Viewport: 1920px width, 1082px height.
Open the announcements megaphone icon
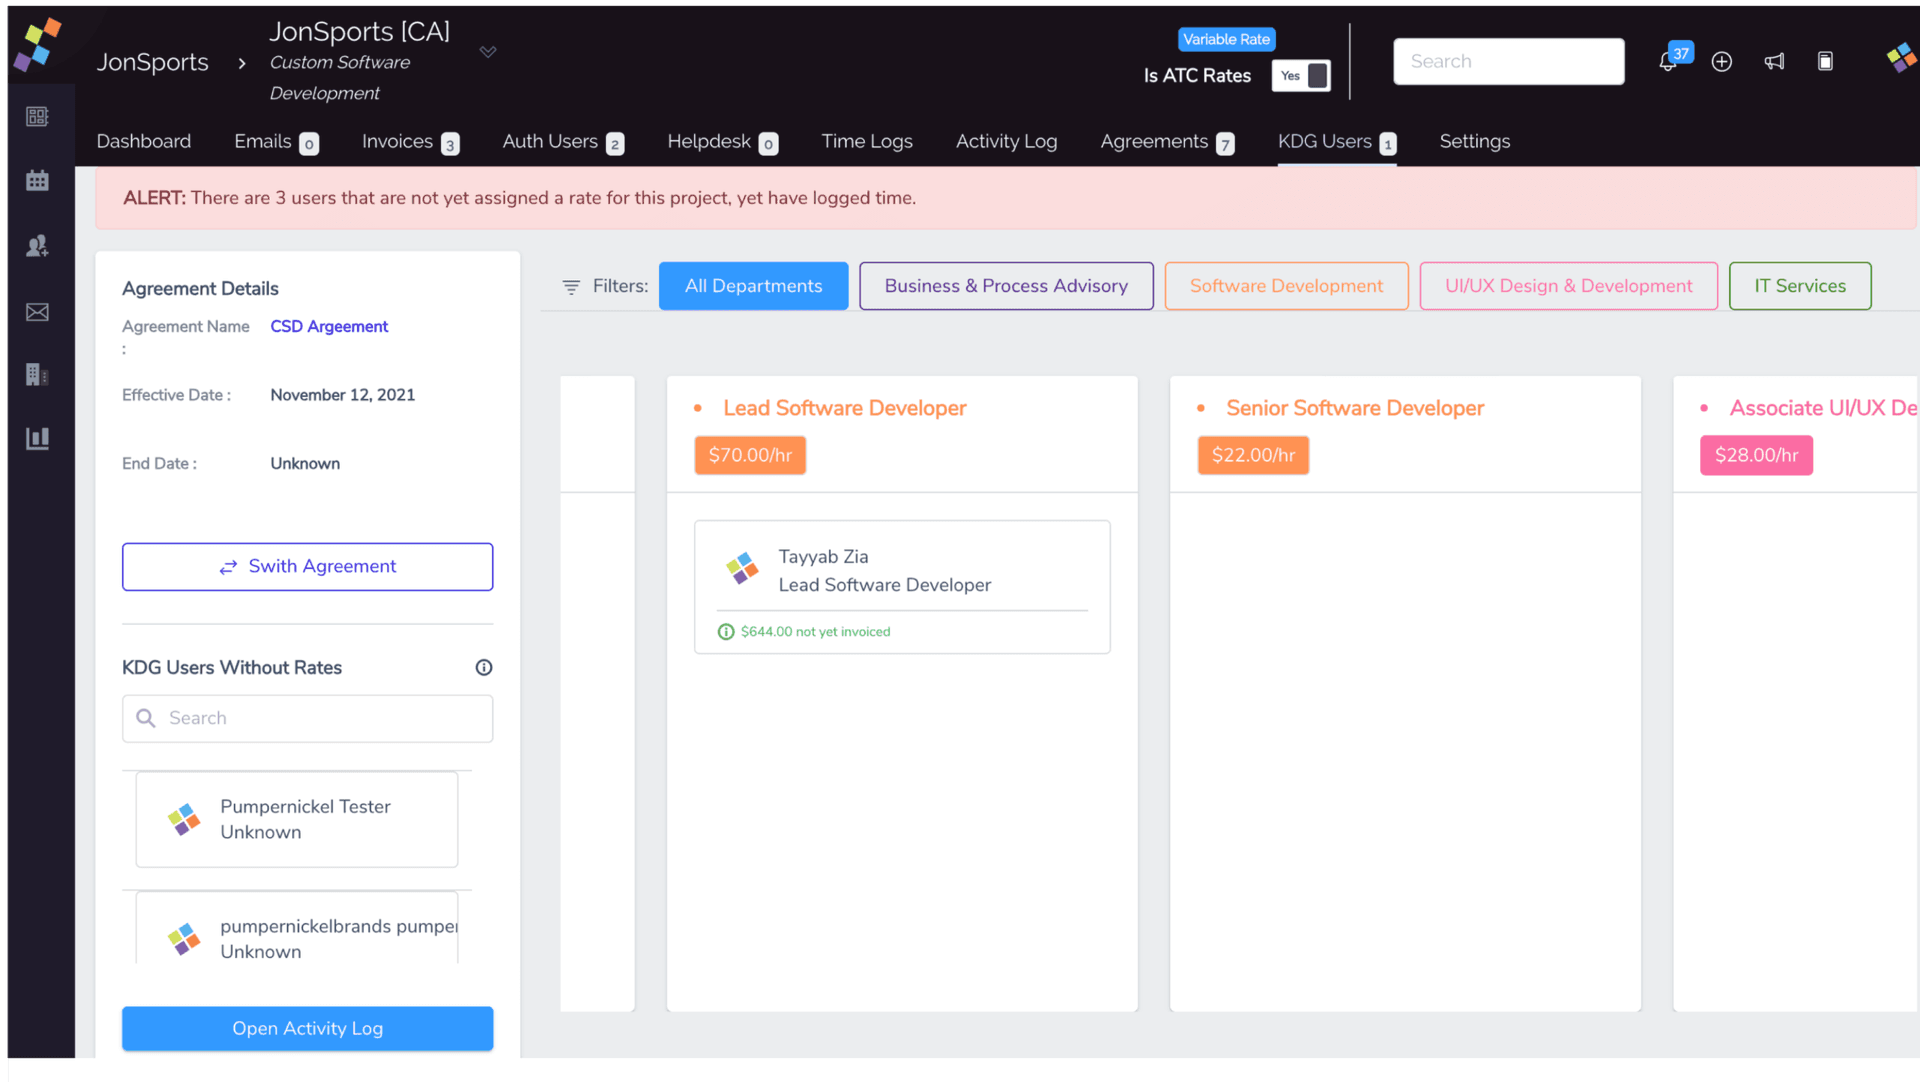pyautogui.click(x=1774, y=62)
